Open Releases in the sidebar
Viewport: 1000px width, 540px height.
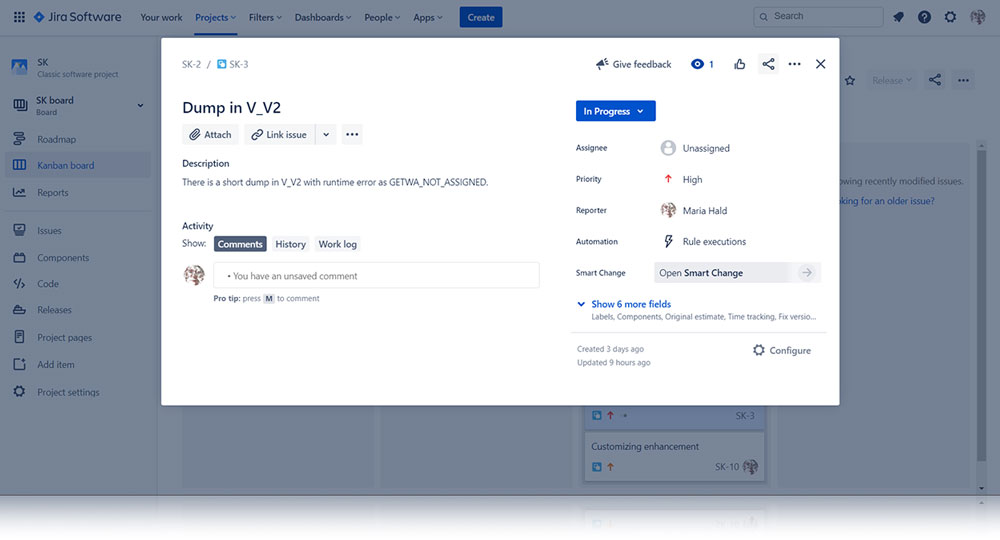[78, 310]
